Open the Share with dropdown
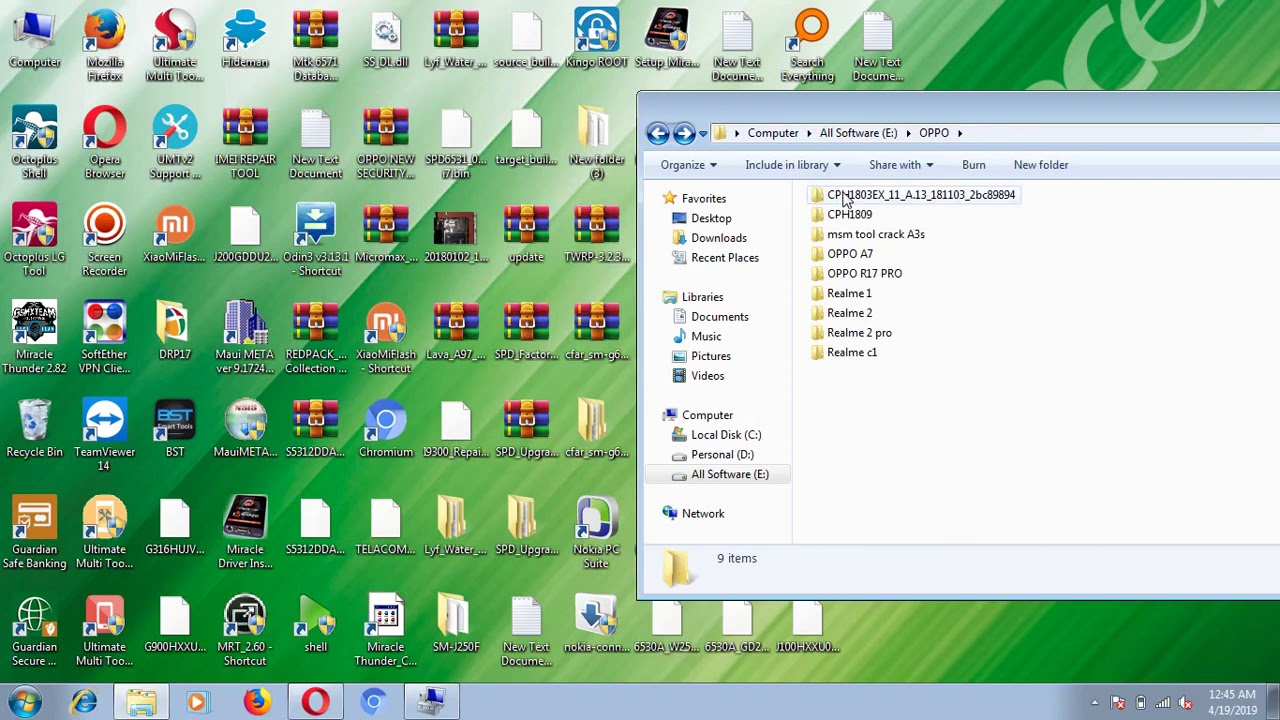 pos(901,165)
